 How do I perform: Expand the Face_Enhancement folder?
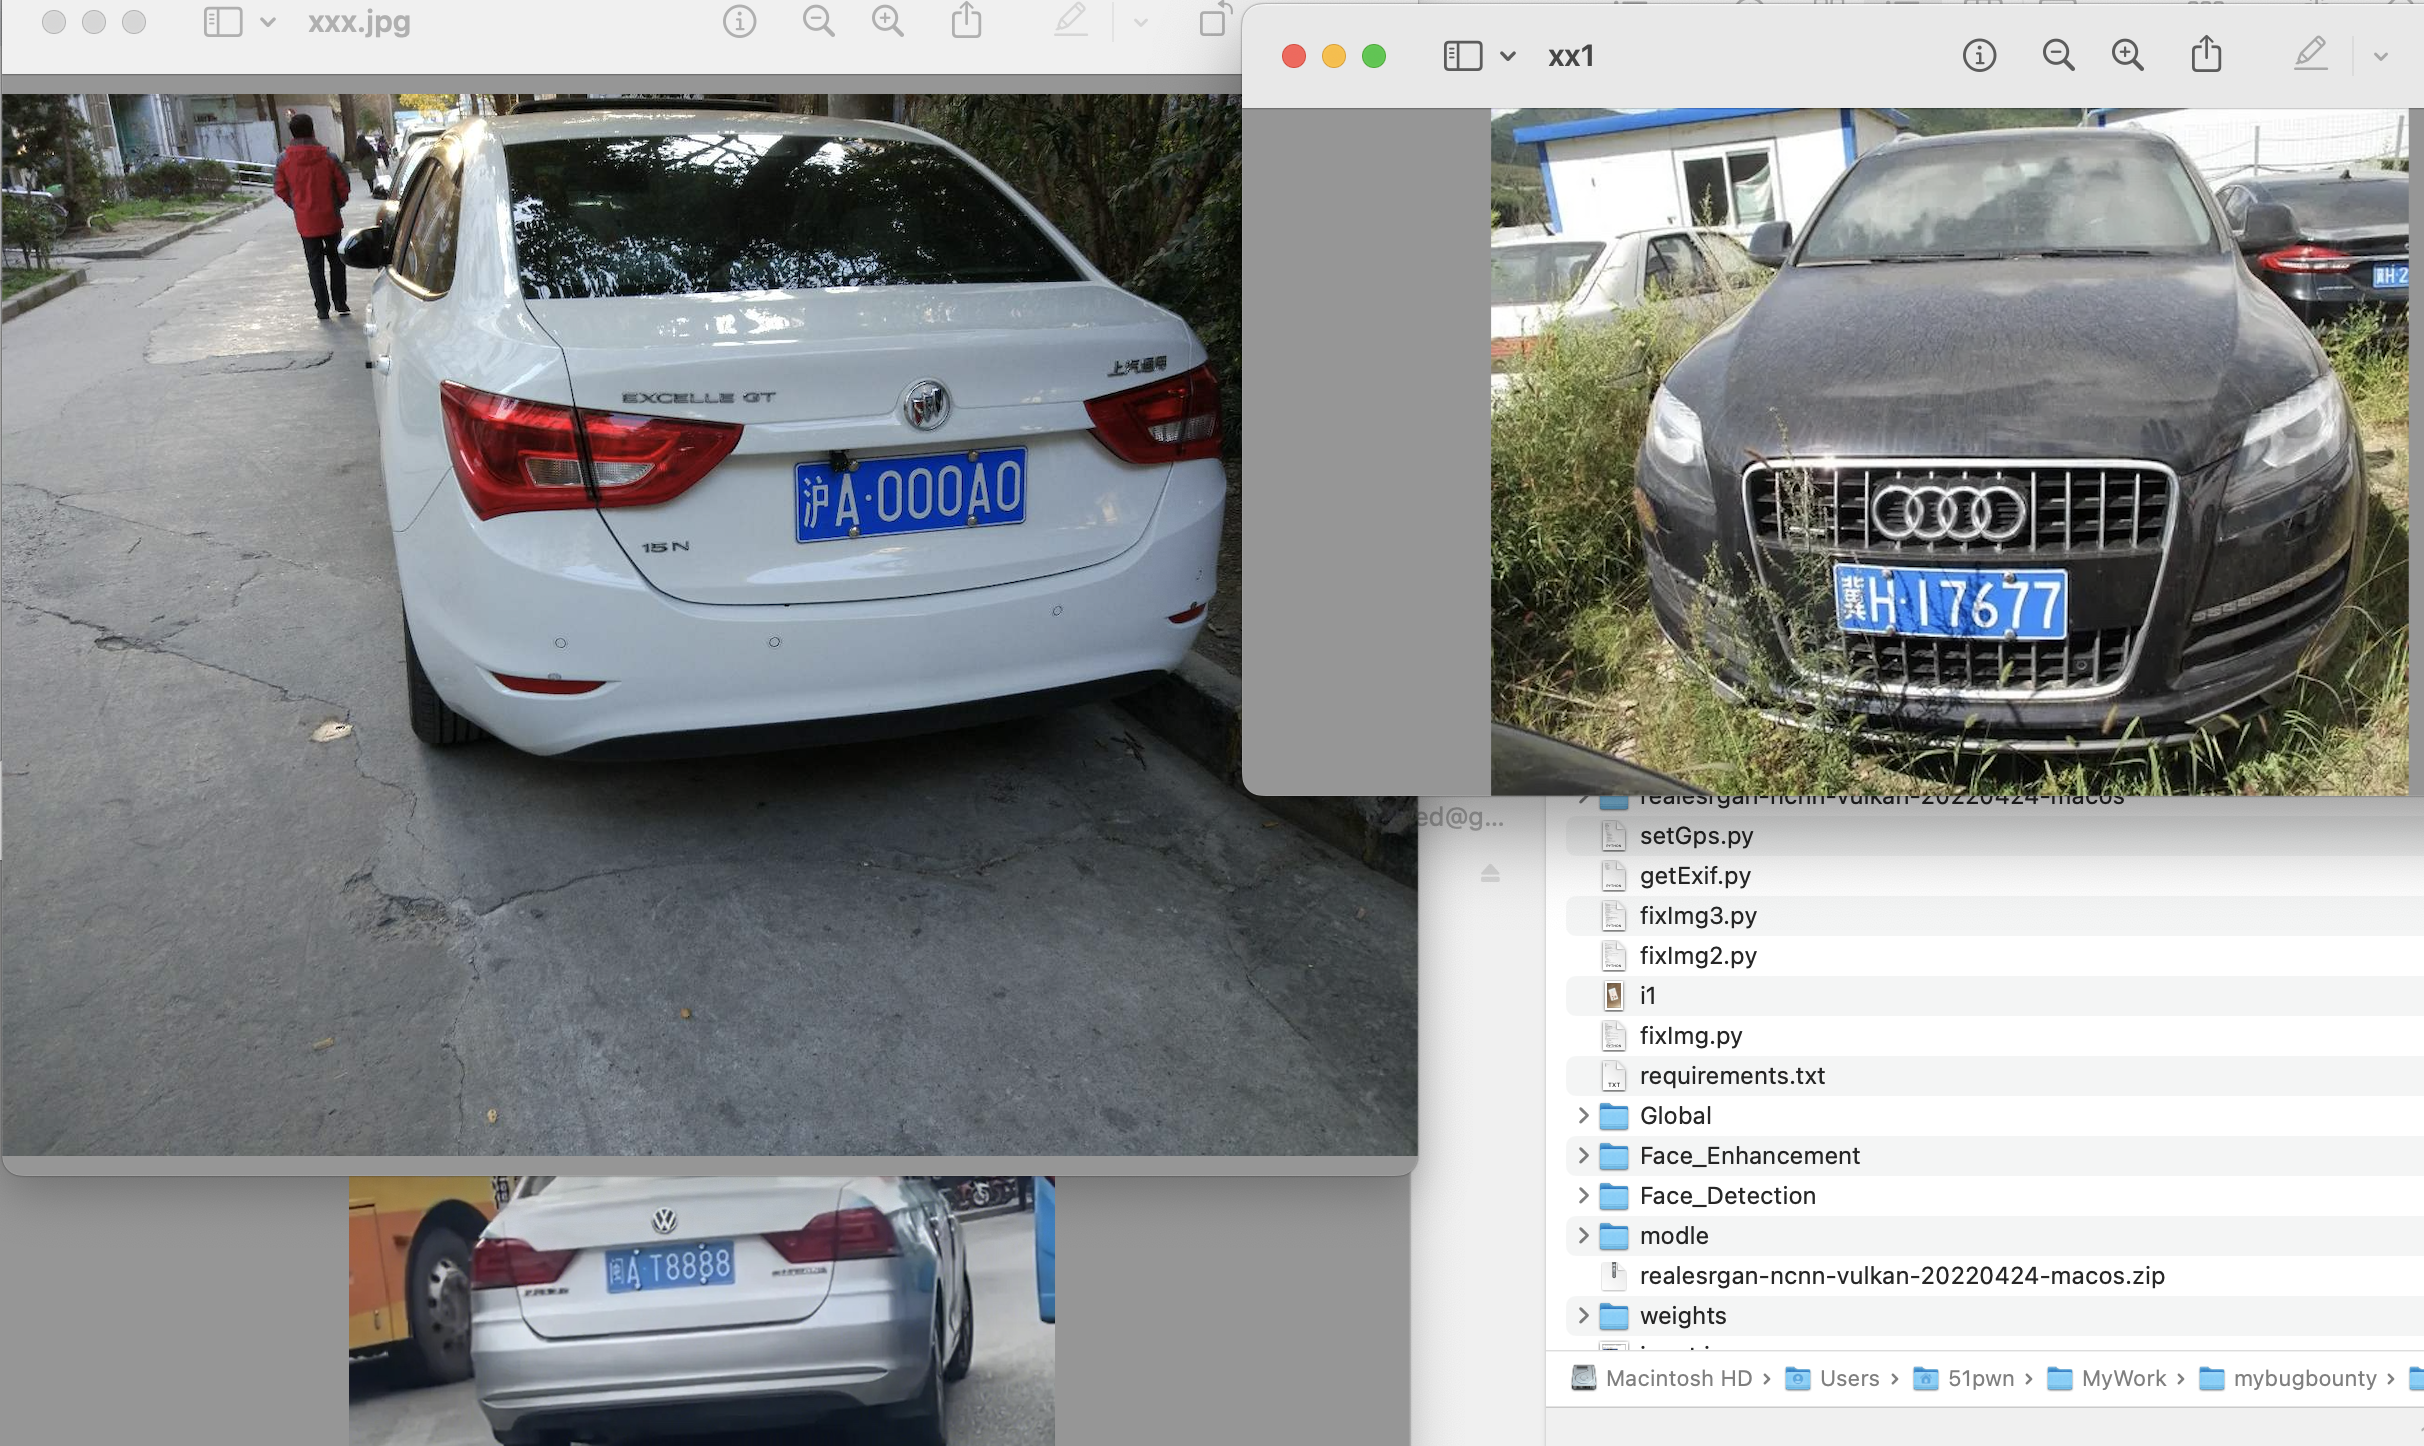coord(1583,1155)
